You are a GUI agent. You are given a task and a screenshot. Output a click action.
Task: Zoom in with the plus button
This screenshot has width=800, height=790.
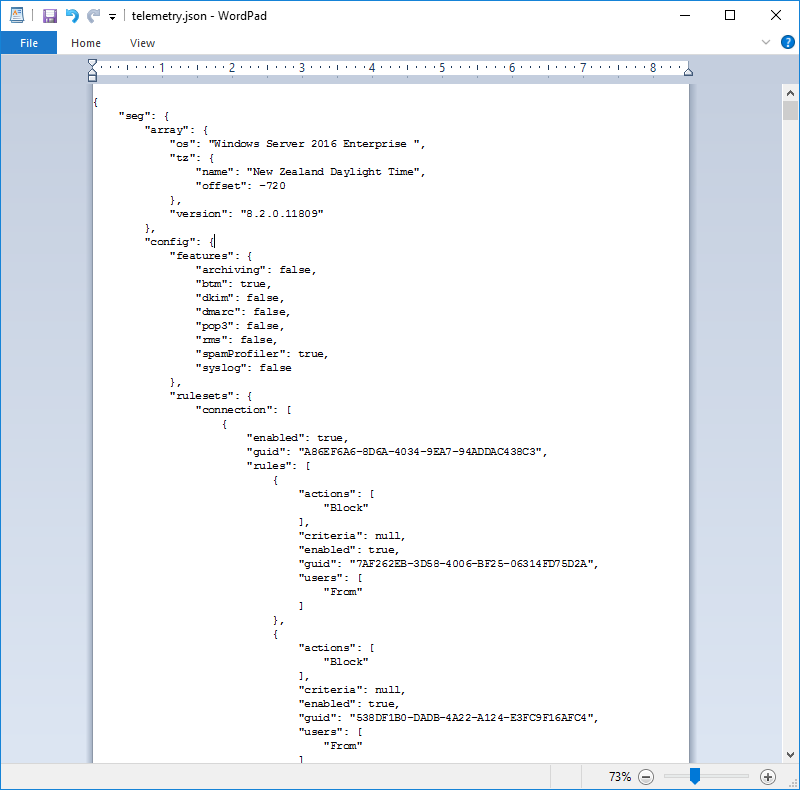(768, 777)
